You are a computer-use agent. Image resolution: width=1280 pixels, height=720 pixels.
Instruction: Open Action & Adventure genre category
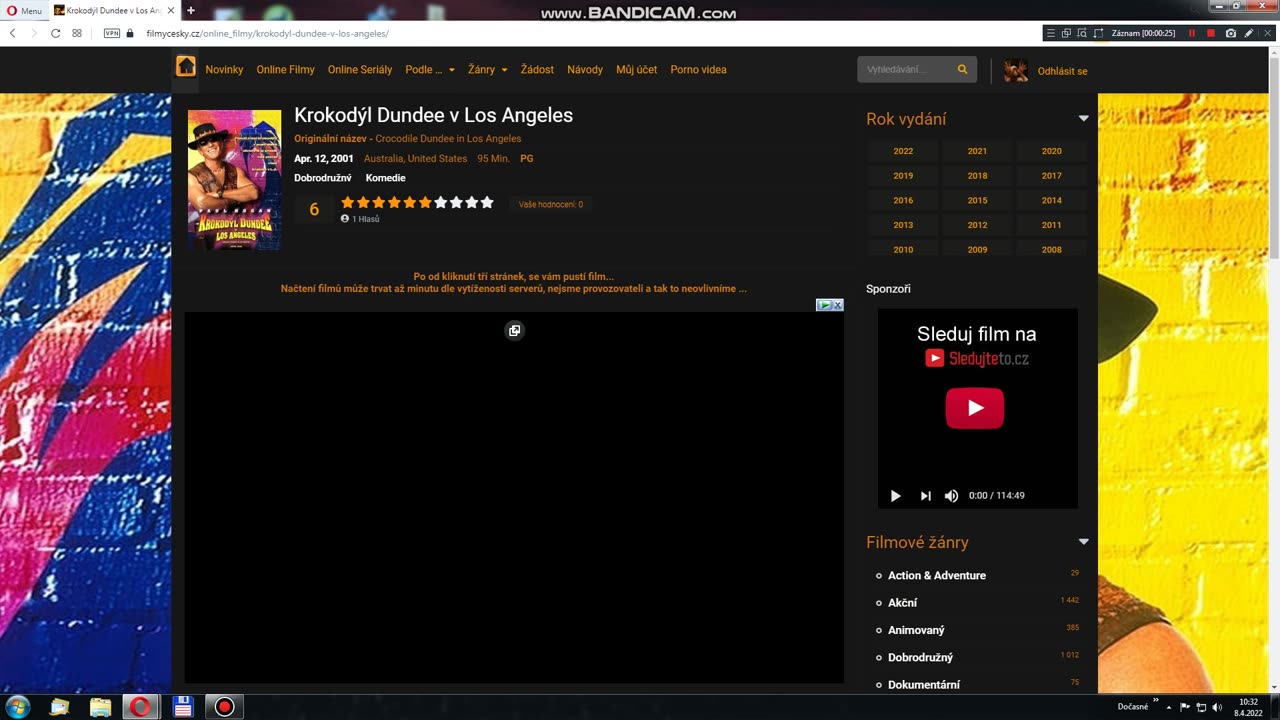click(937, 576)
